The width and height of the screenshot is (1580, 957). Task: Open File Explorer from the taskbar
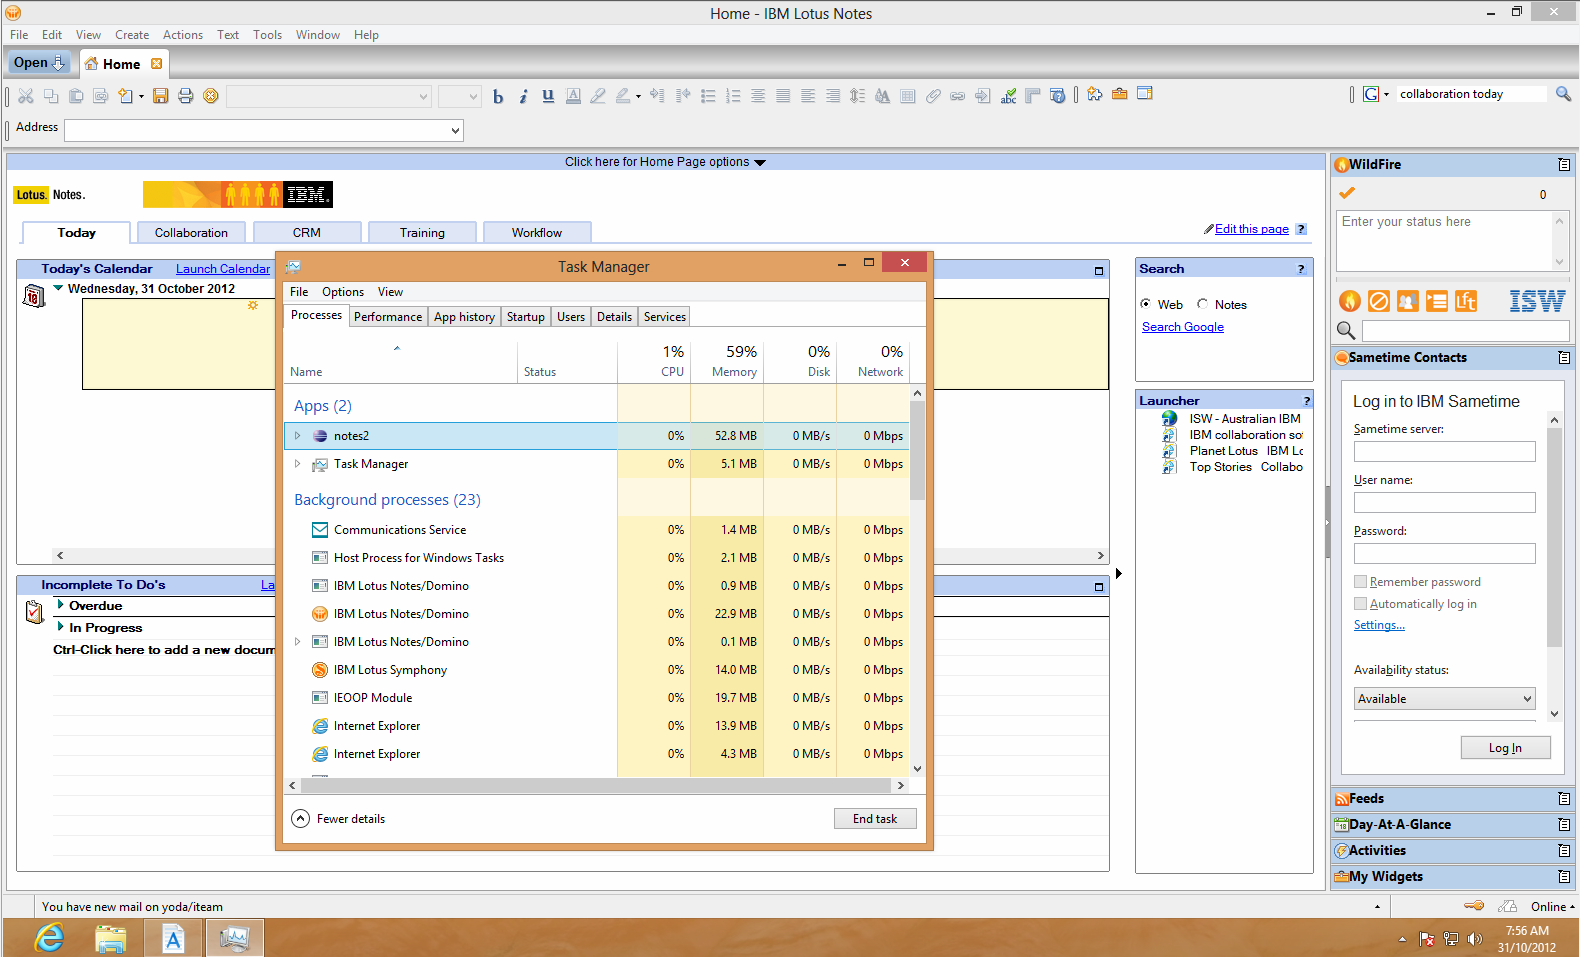(x=111, y=938)
